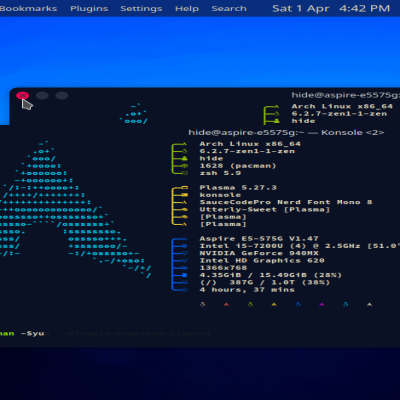Image resolution: width=400 pixels, height=400 pixels.
Task: Open the Help menu
Action: pos(187,8)
